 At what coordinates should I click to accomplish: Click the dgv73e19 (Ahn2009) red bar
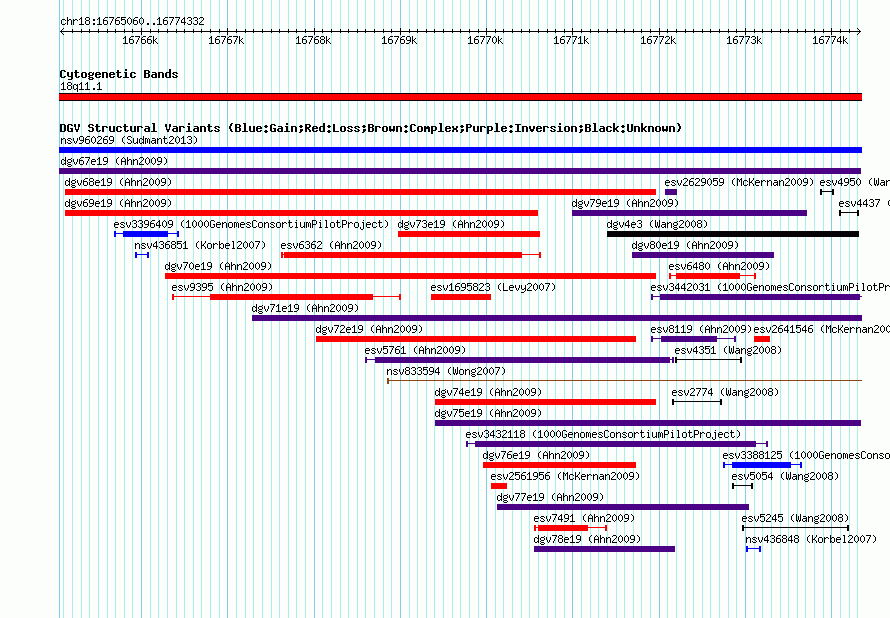469,234
